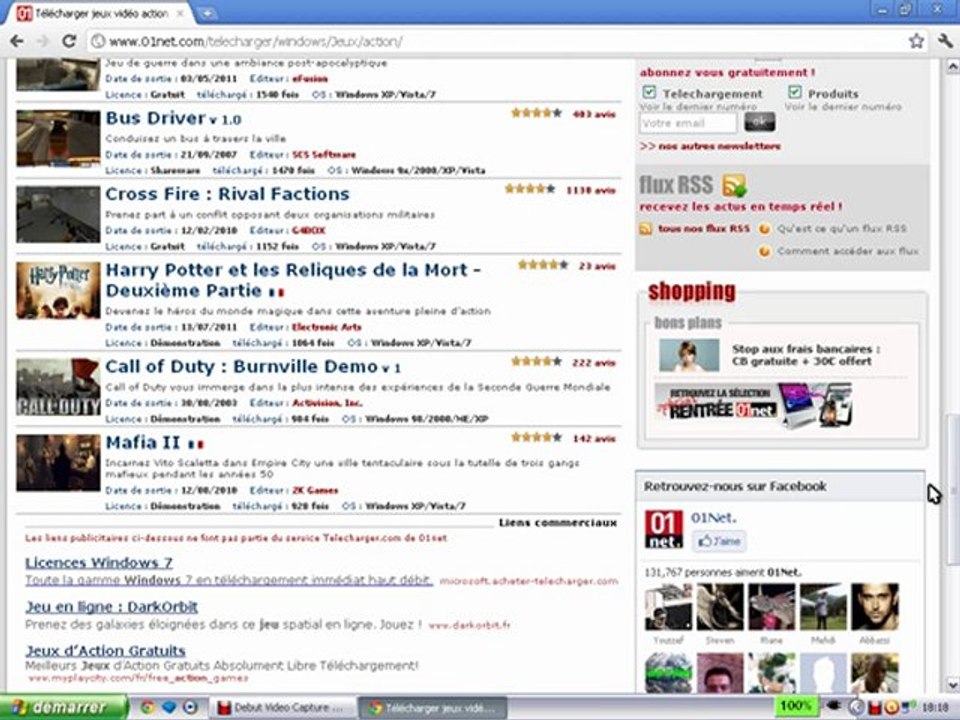The height and width of the screenshot is (720, 960).
Task: Click 01Net. Facebook page name
Action: pyautogui.click(x=714, y=518)
